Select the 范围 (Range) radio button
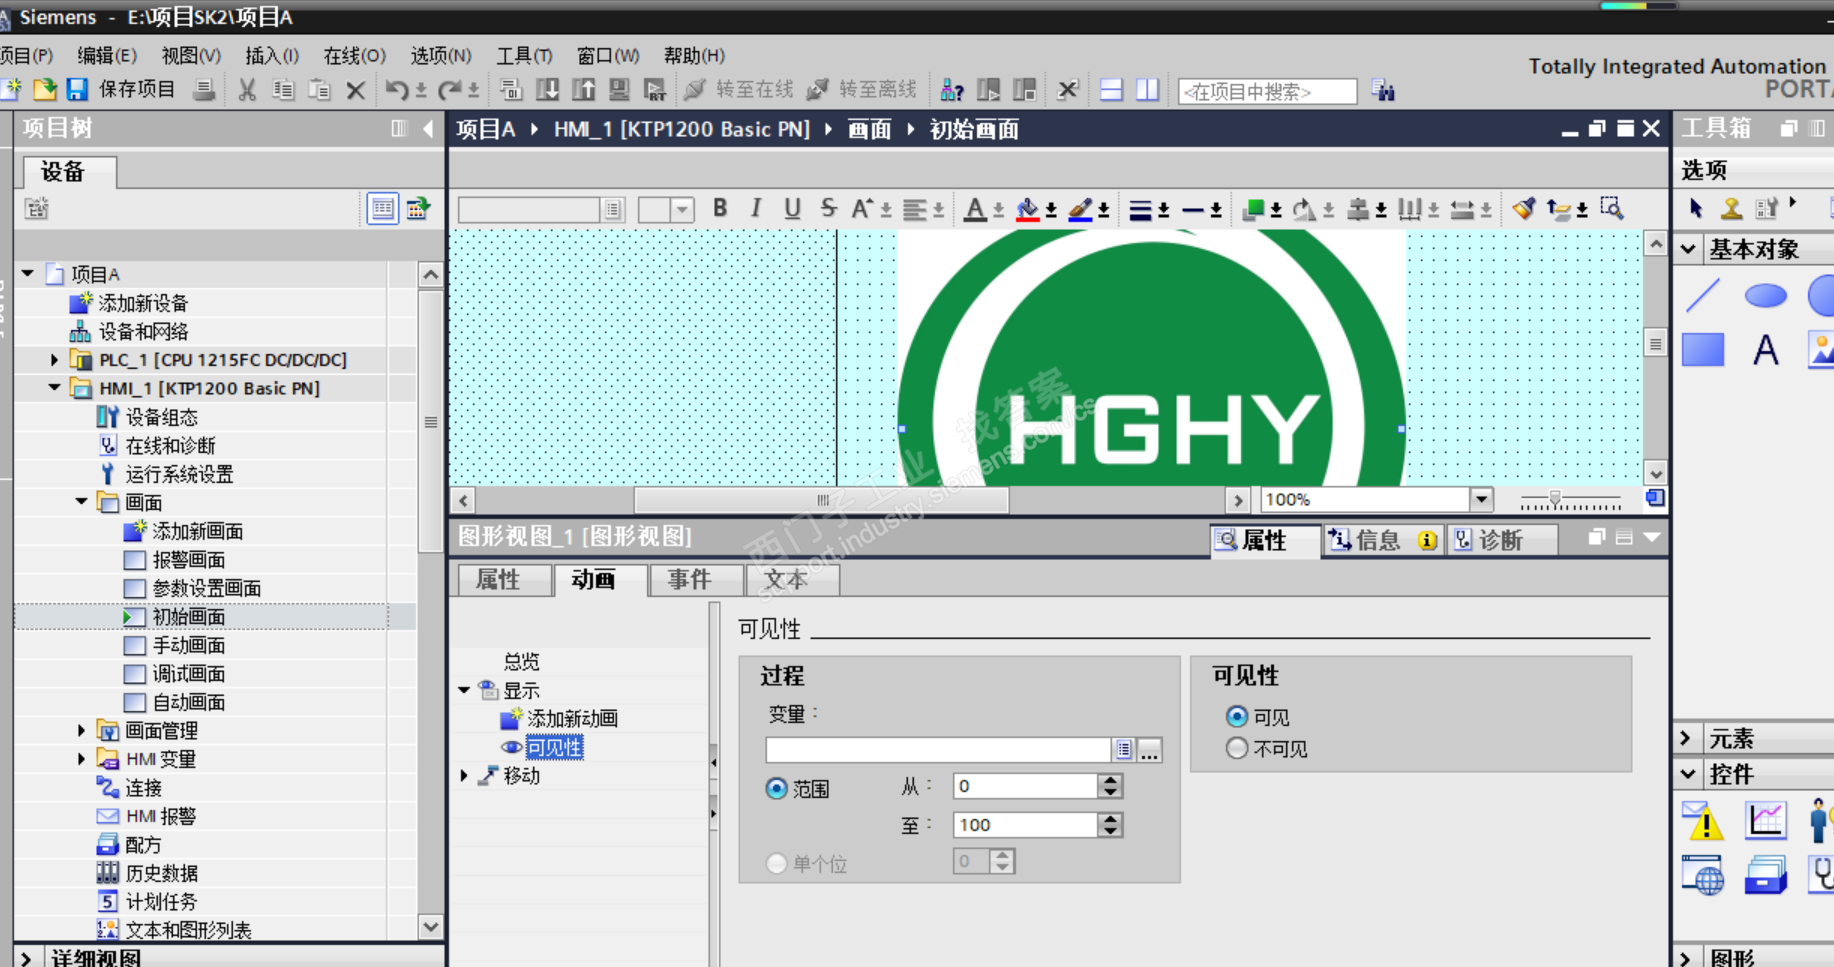 click(x=776, y=789)
